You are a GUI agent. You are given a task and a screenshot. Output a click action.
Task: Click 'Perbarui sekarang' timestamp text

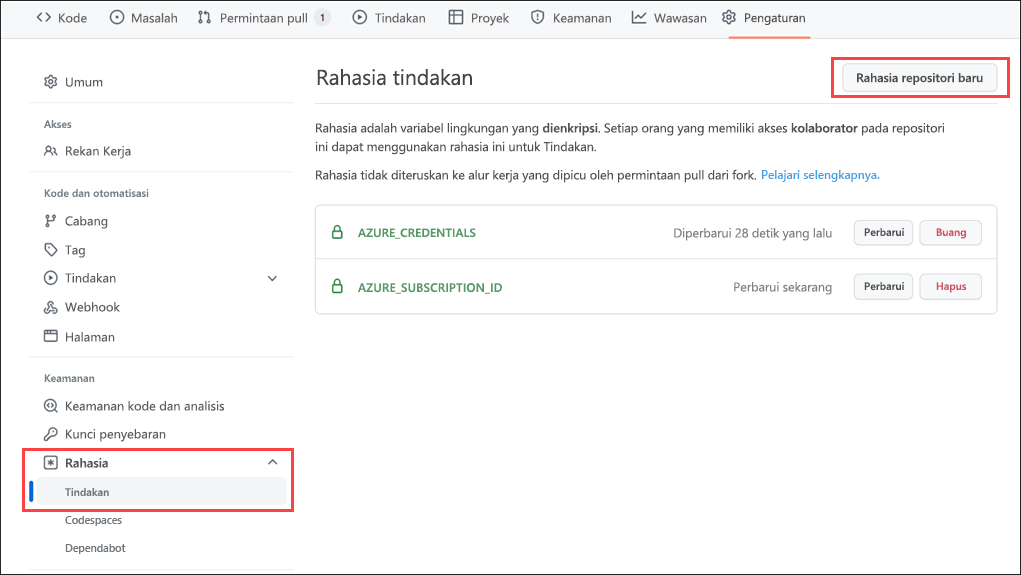[783, 287]
